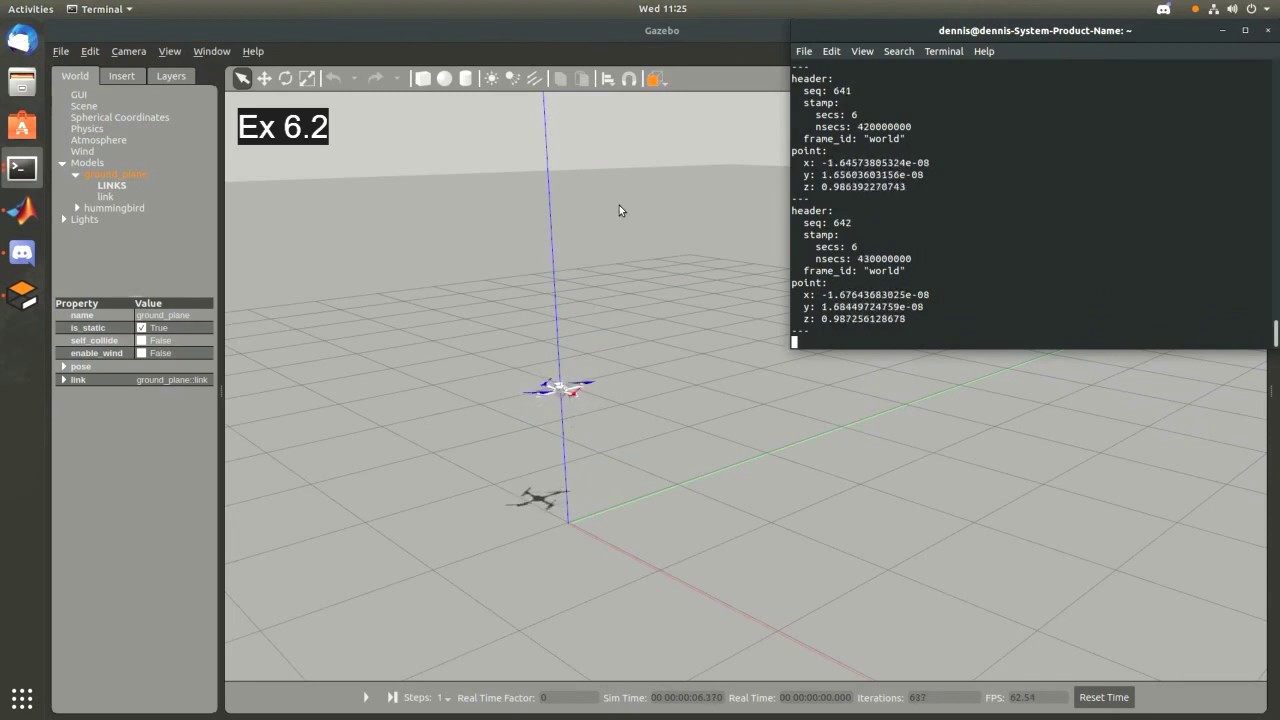The image size is (1280, 720).
Task: Expand the pose property
Action: coord(64,367)
